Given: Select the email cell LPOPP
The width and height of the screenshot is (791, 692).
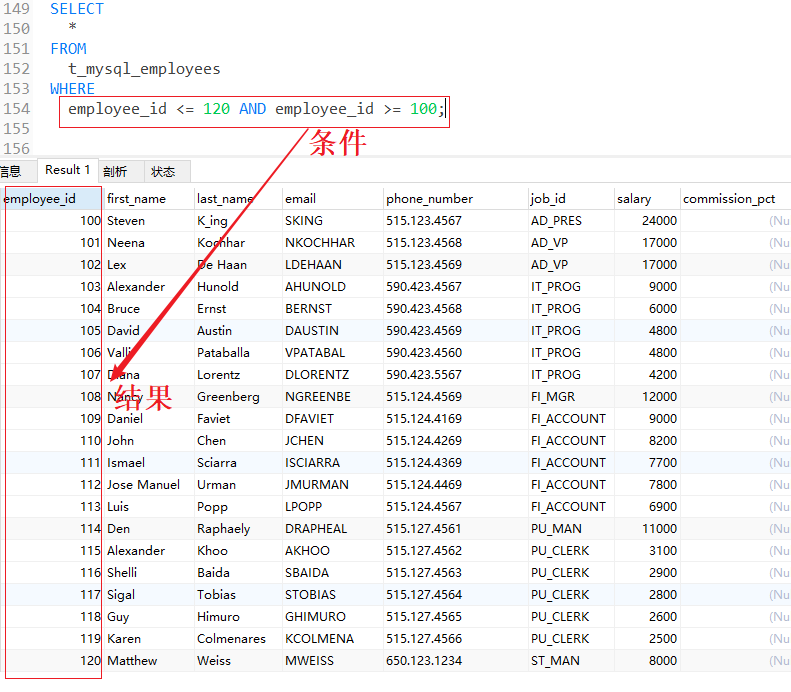Looking at the screenshot, I should click(332, 507).
